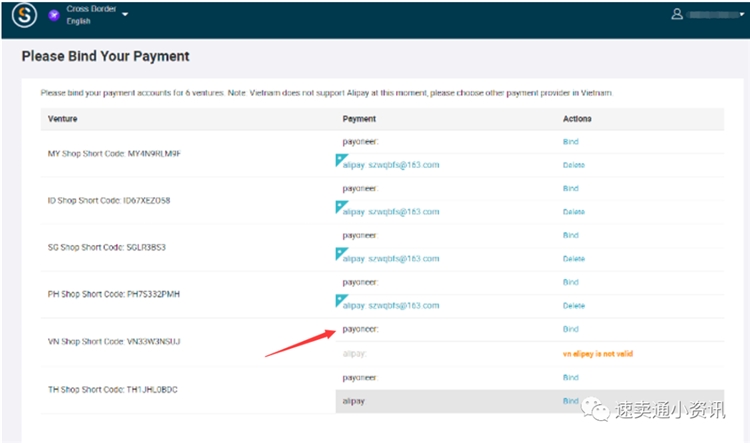Click the Please Bind Your Payment heading
This screenshot has width=750, height=443.
coord(106,56)
